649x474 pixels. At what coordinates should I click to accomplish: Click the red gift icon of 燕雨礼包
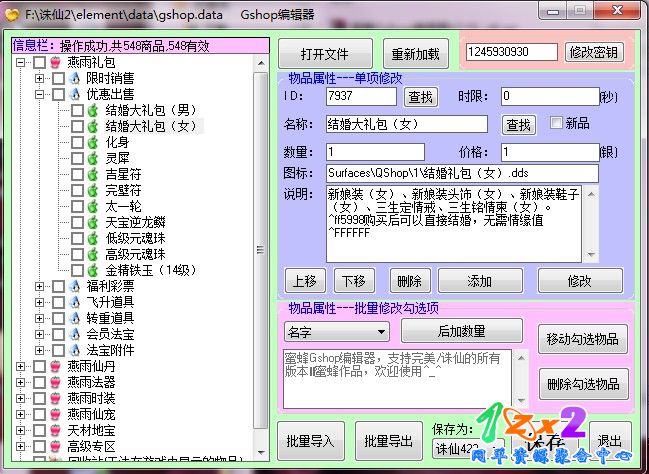[x=56, y=62]
